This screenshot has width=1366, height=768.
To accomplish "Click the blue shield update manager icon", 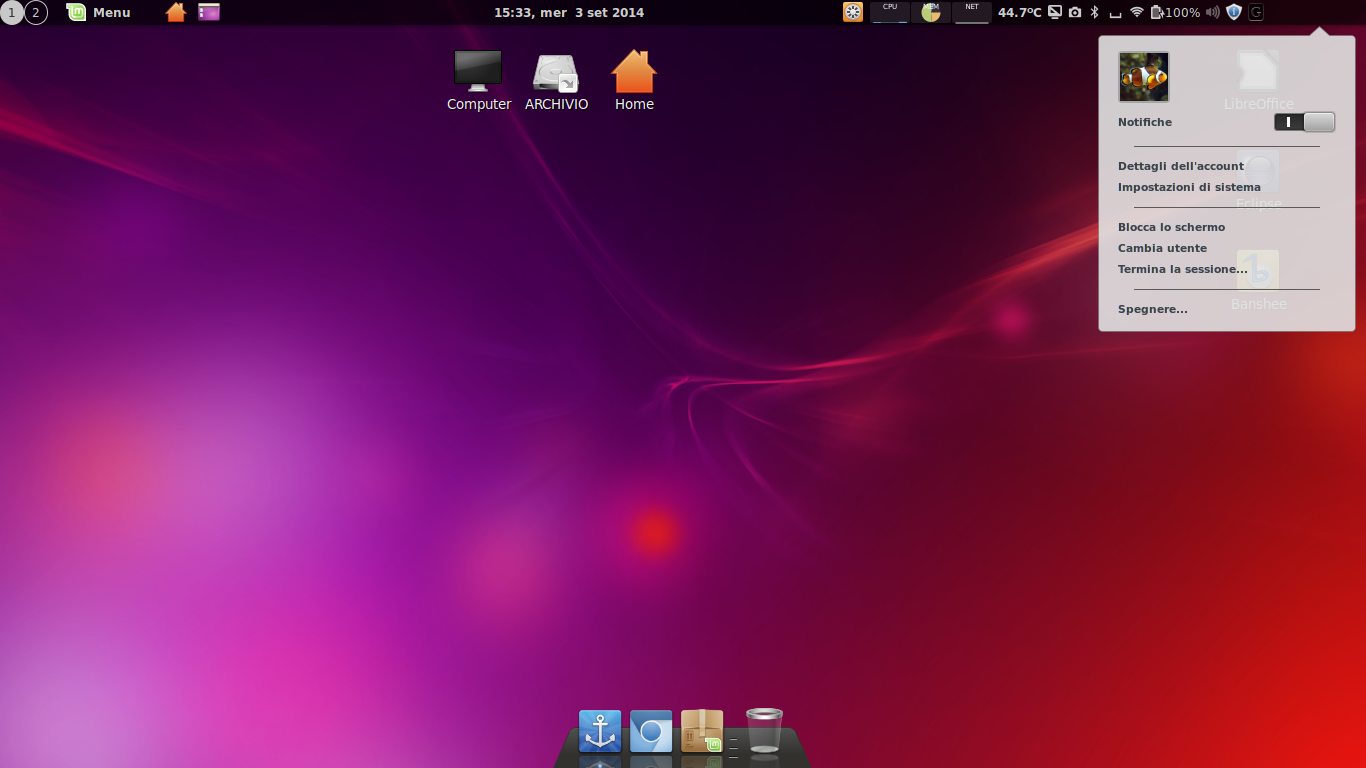I will (x=1234, y=12).
